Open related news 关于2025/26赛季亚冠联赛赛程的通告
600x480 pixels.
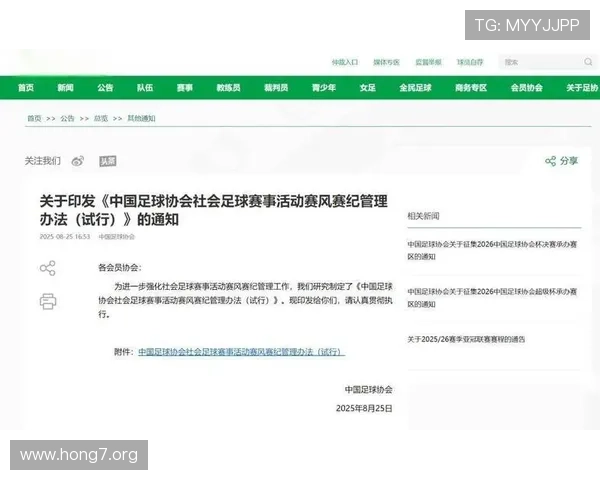tap(466, 339)
